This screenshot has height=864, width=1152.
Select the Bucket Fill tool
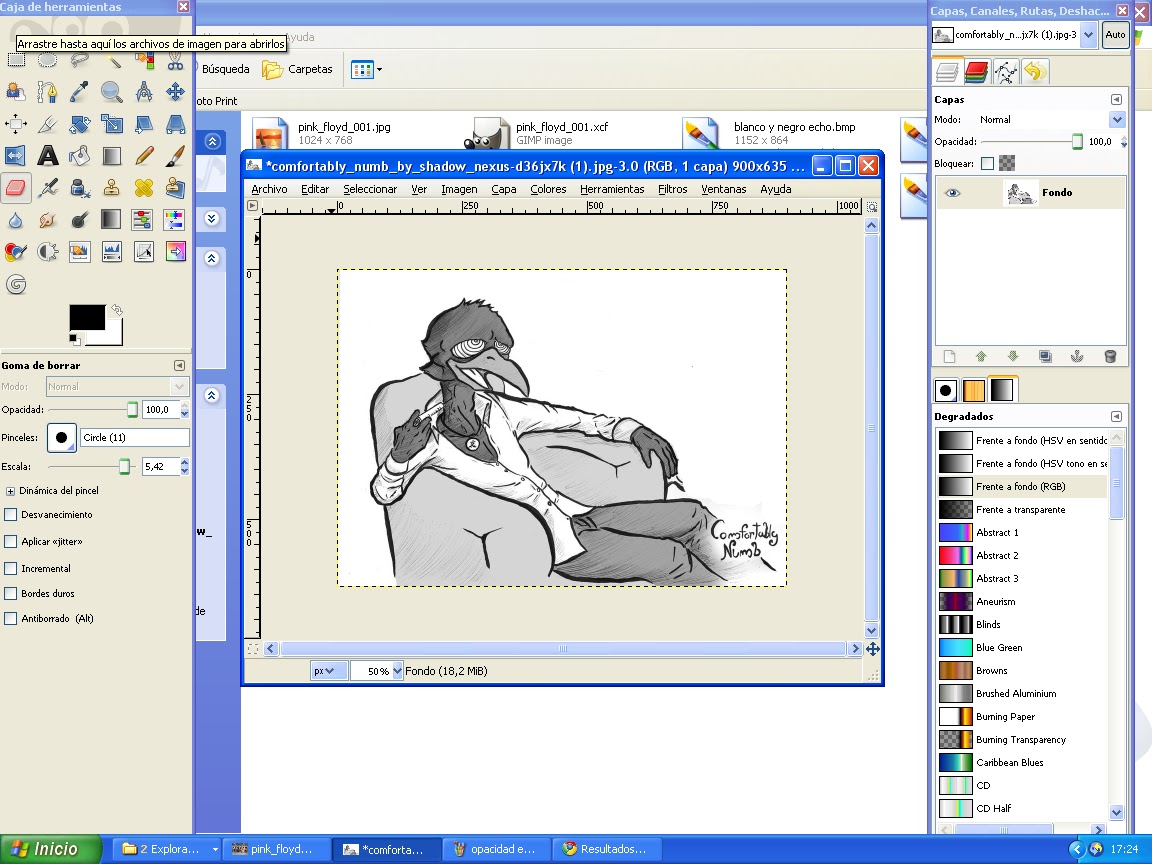point(79,156)
